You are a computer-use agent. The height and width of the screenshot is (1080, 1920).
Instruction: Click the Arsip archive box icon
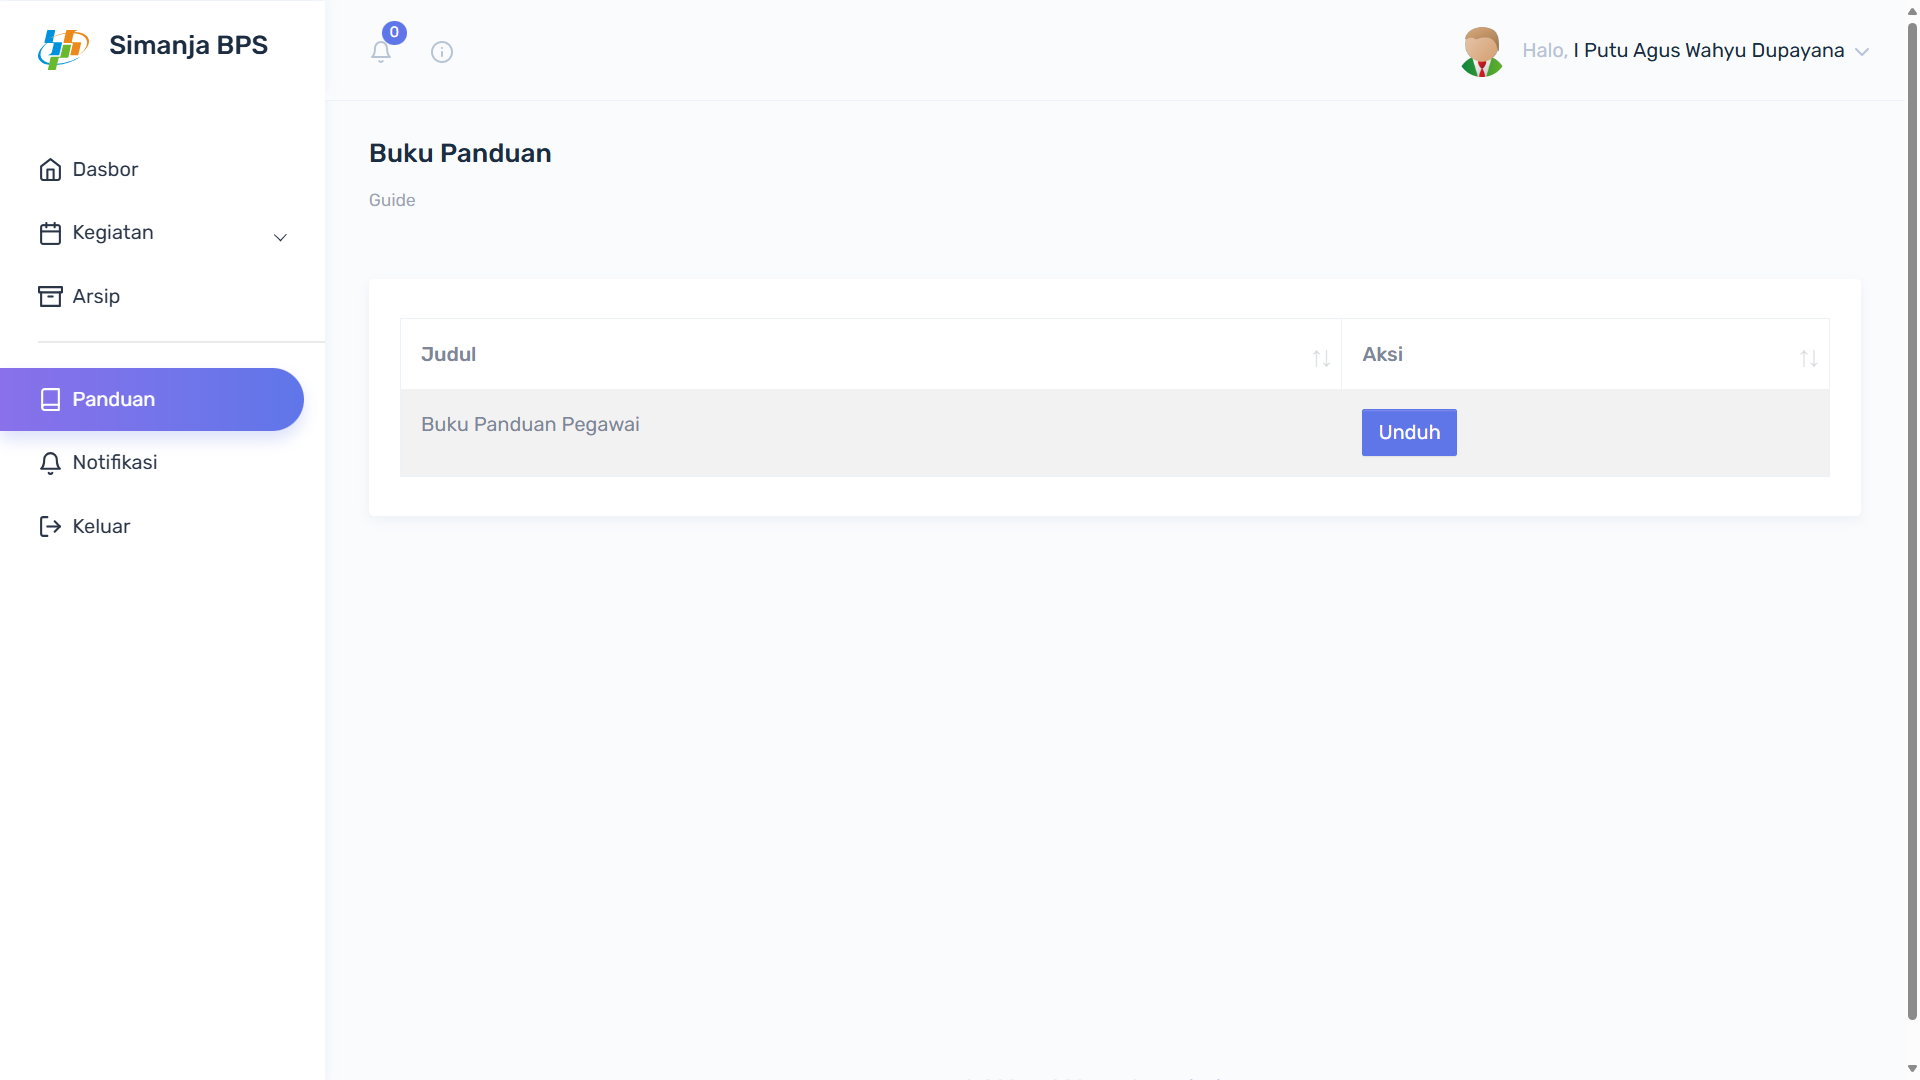click(x=50, y=296)
